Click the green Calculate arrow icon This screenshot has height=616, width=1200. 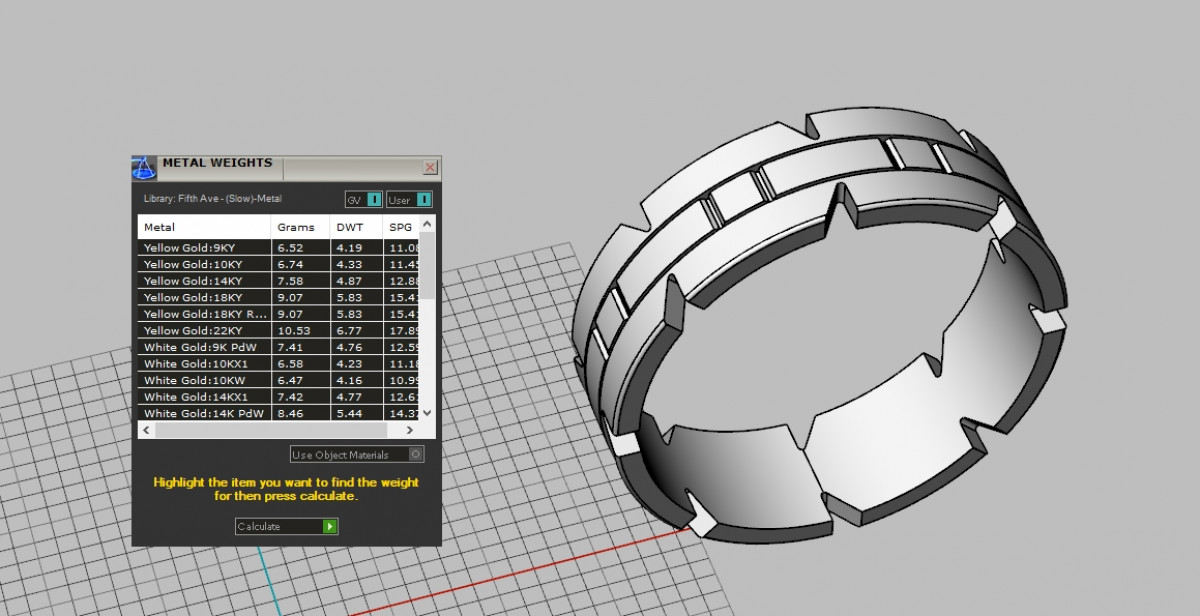pos(330,526)
